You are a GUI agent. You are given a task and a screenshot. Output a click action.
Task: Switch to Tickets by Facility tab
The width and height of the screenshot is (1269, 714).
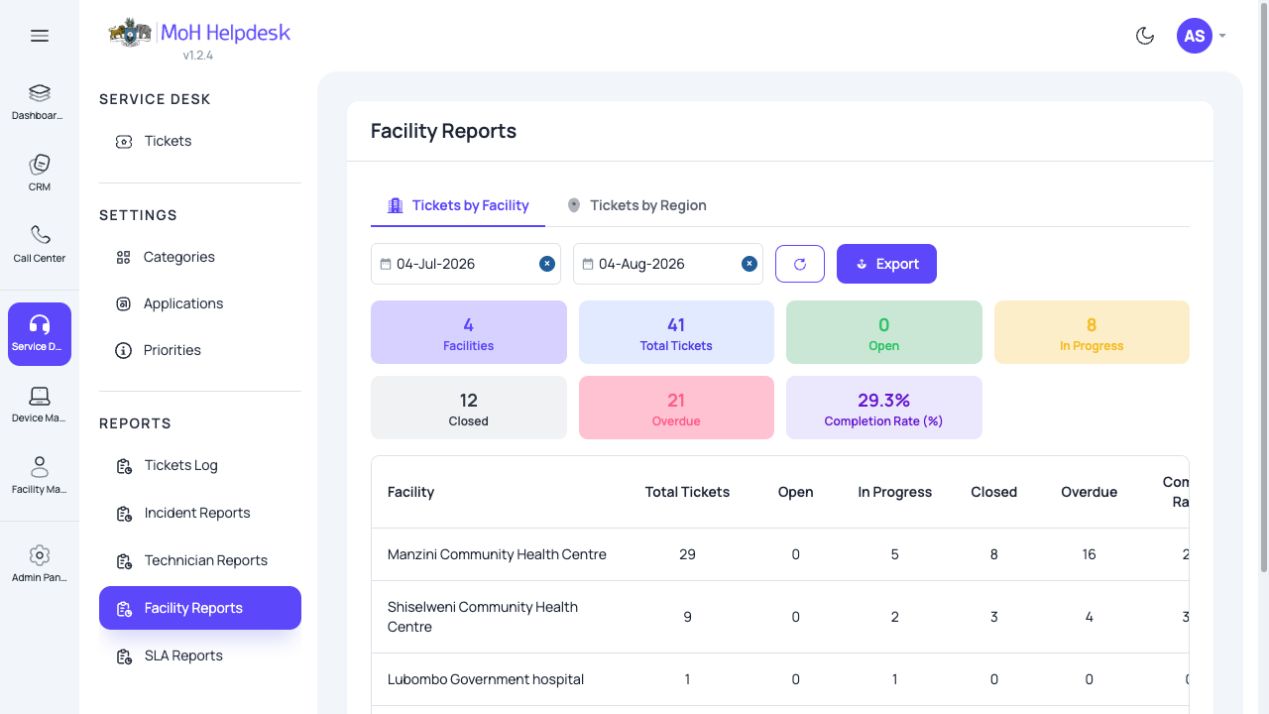pyautogui.click(x=458, y=205)
